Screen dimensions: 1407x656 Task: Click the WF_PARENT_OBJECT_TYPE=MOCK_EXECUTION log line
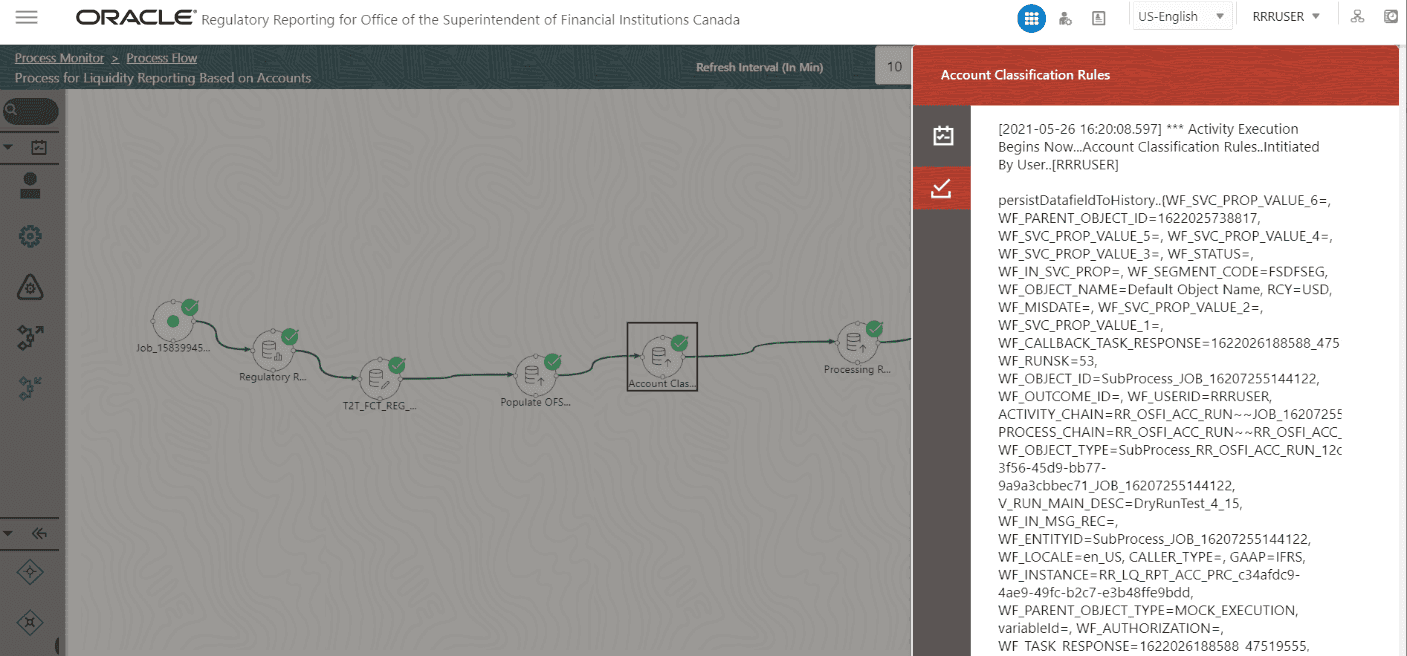[1147, 611]
